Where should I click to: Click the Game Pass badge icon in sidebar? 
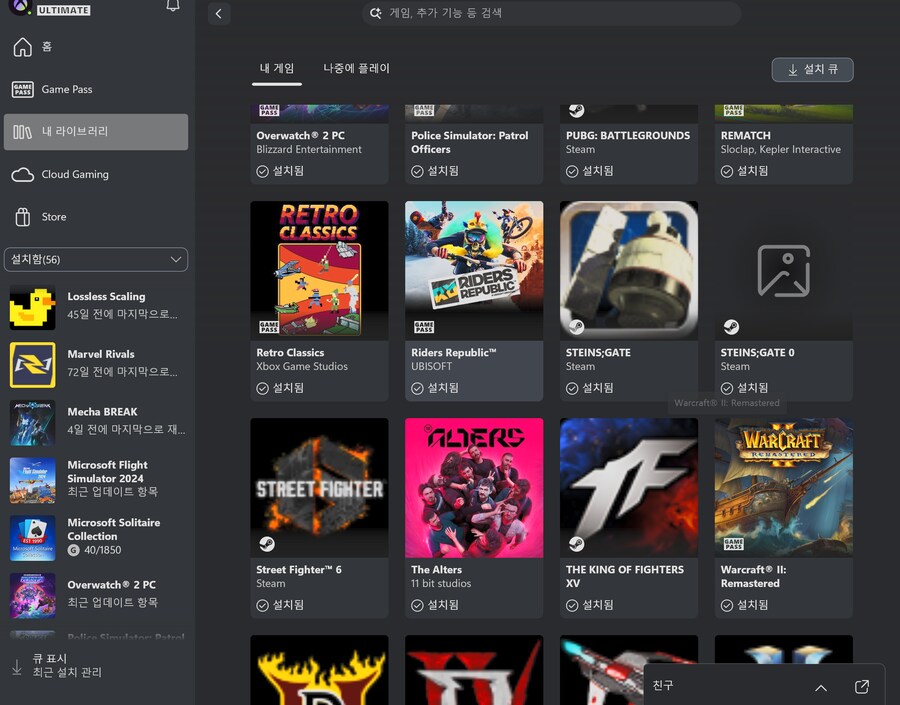click(23, 90)
